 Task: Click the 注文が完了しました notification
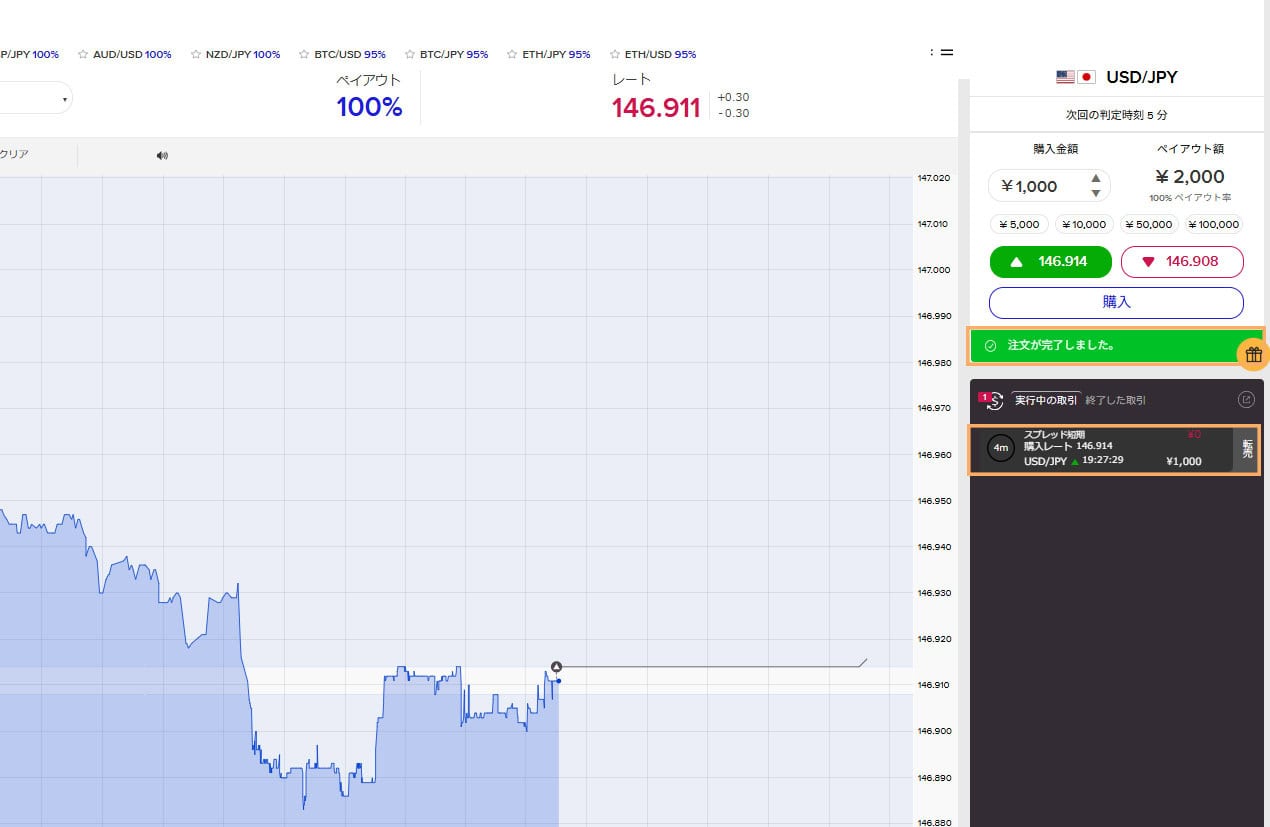pos(1116,345)
